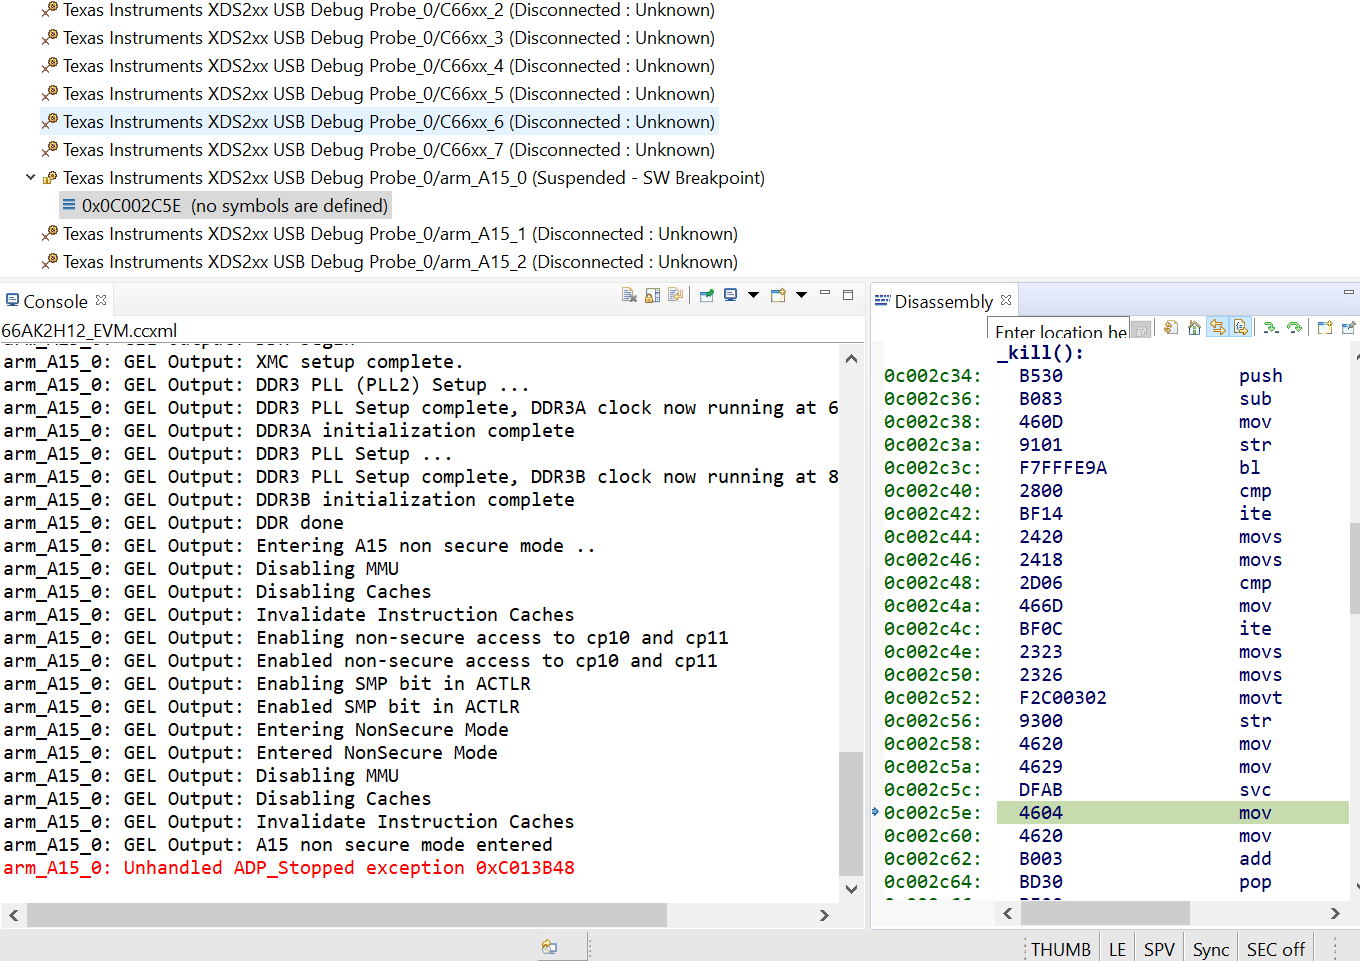The height and width of the screenshot is (961, 1360).
Task: Toggle console word wrap
Action: click(x=675, y=295)
